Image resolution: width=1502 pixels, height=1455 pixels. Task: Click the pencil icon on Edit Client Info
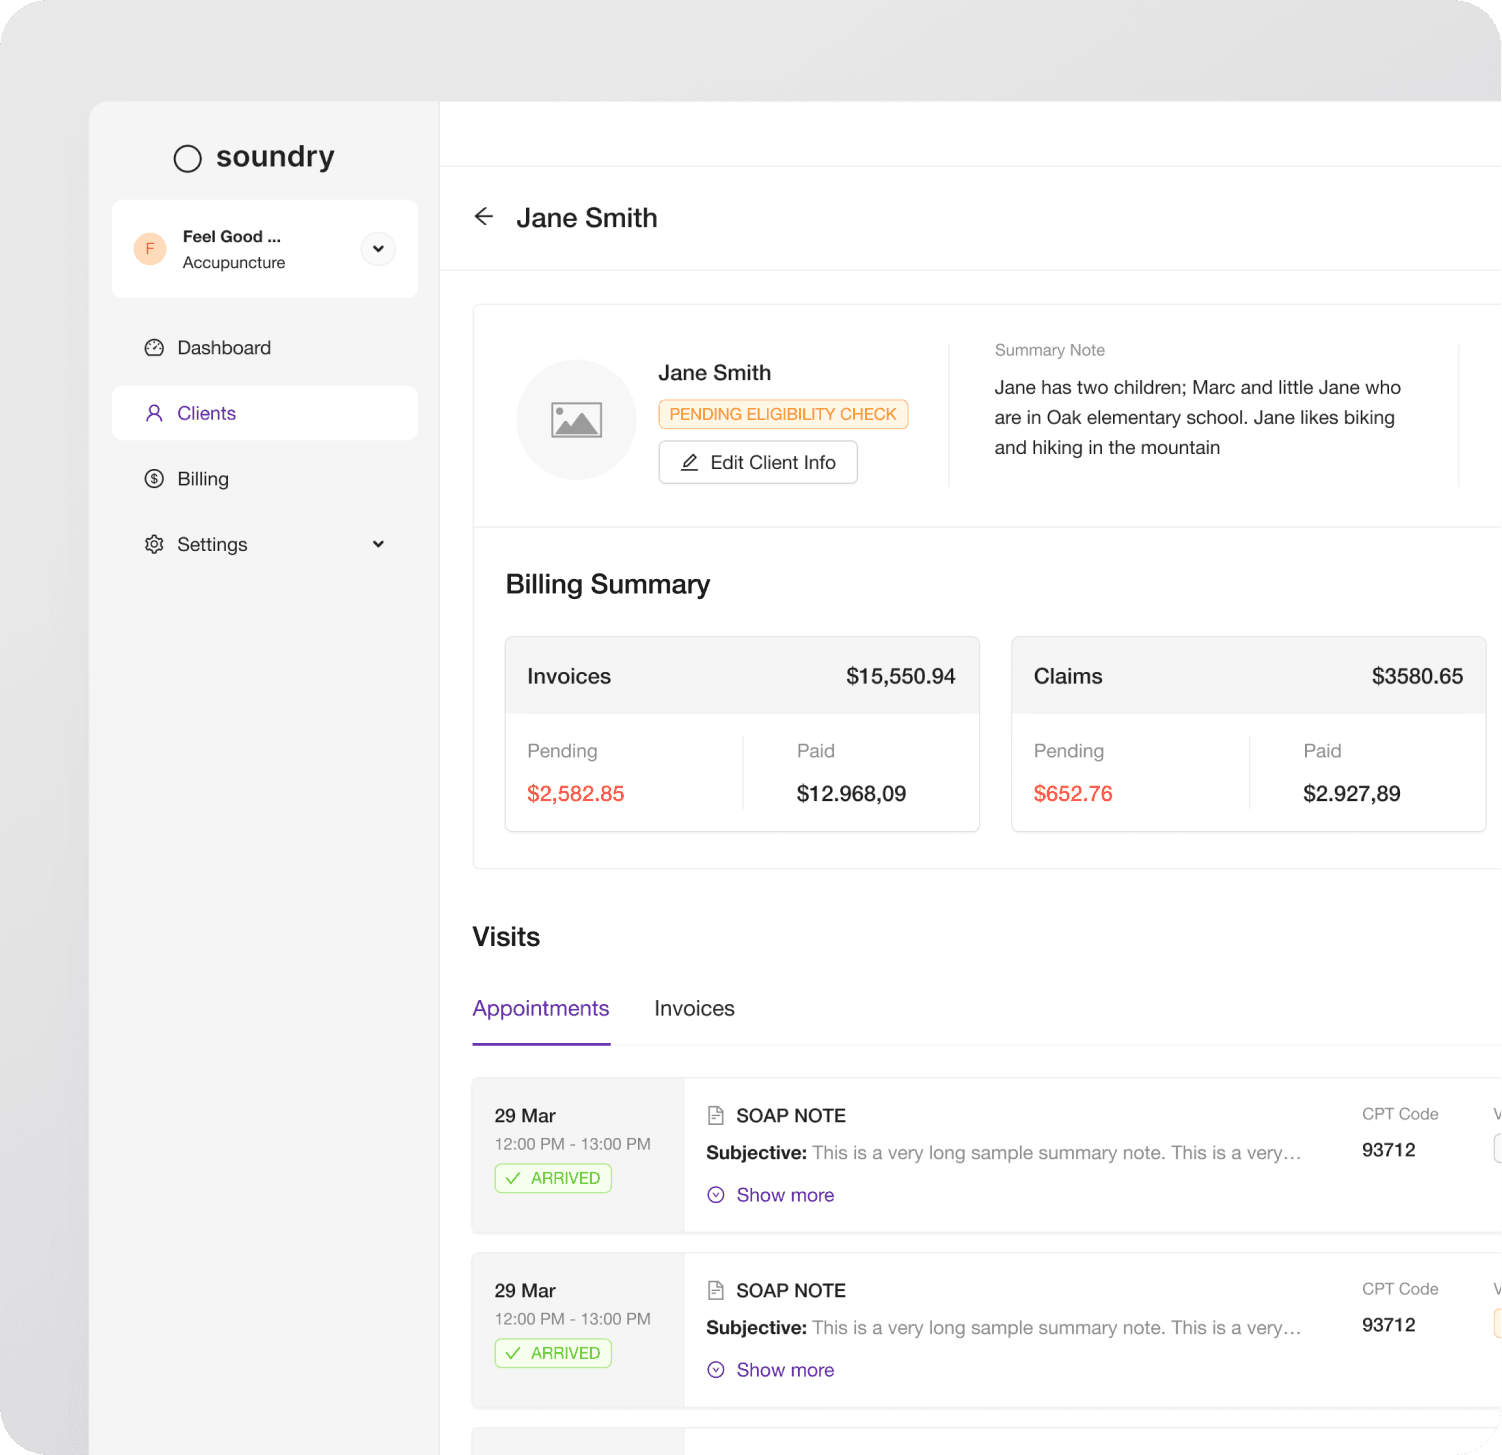689,462
